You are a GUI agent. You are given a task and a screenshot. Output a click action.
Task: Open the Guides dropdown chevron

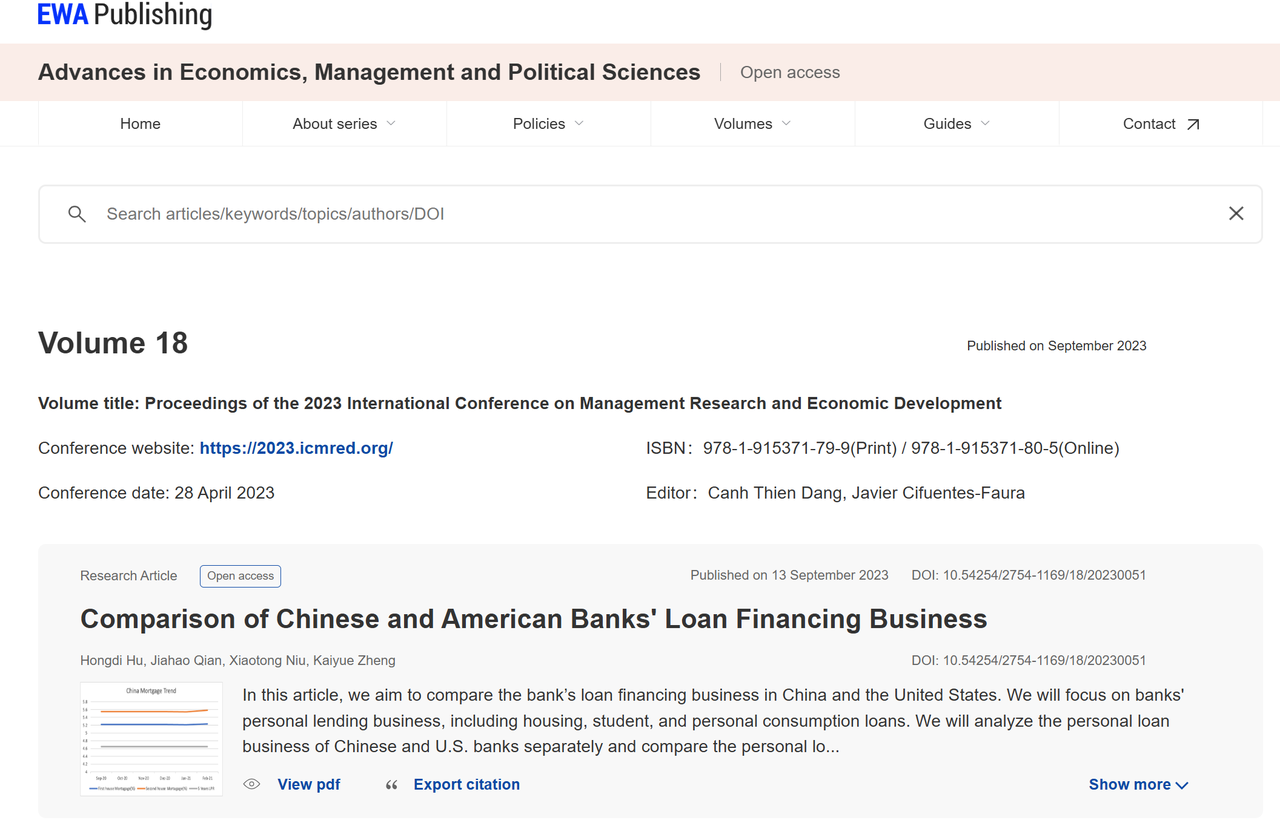[x=985, y=124]
